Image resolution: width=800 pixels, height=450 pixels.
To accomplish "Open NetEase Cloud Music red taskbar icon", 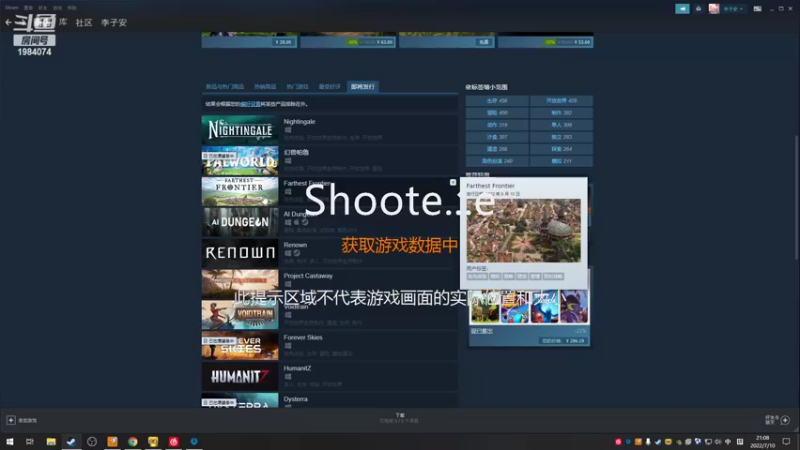I will point(173,441).
